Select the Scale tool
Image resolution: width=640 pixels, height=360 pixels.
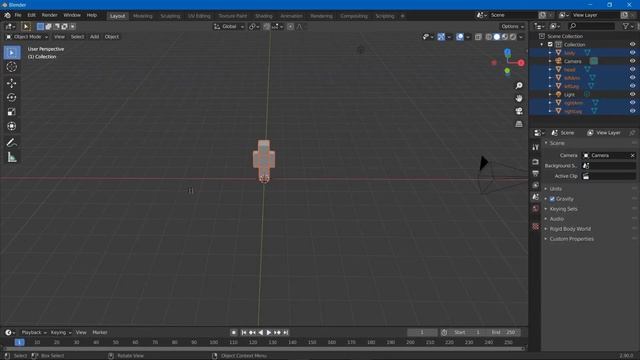pos(11,112)
